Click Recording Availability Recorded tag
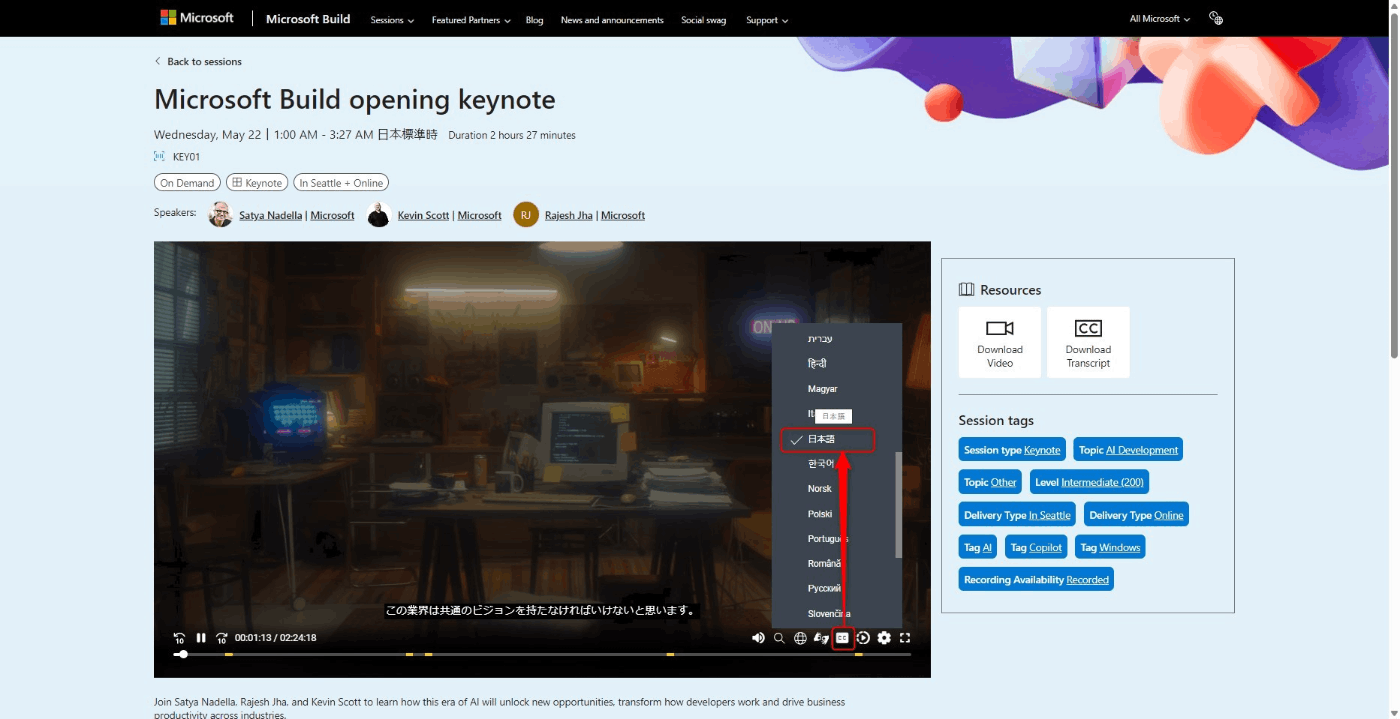 (1036, 579)
